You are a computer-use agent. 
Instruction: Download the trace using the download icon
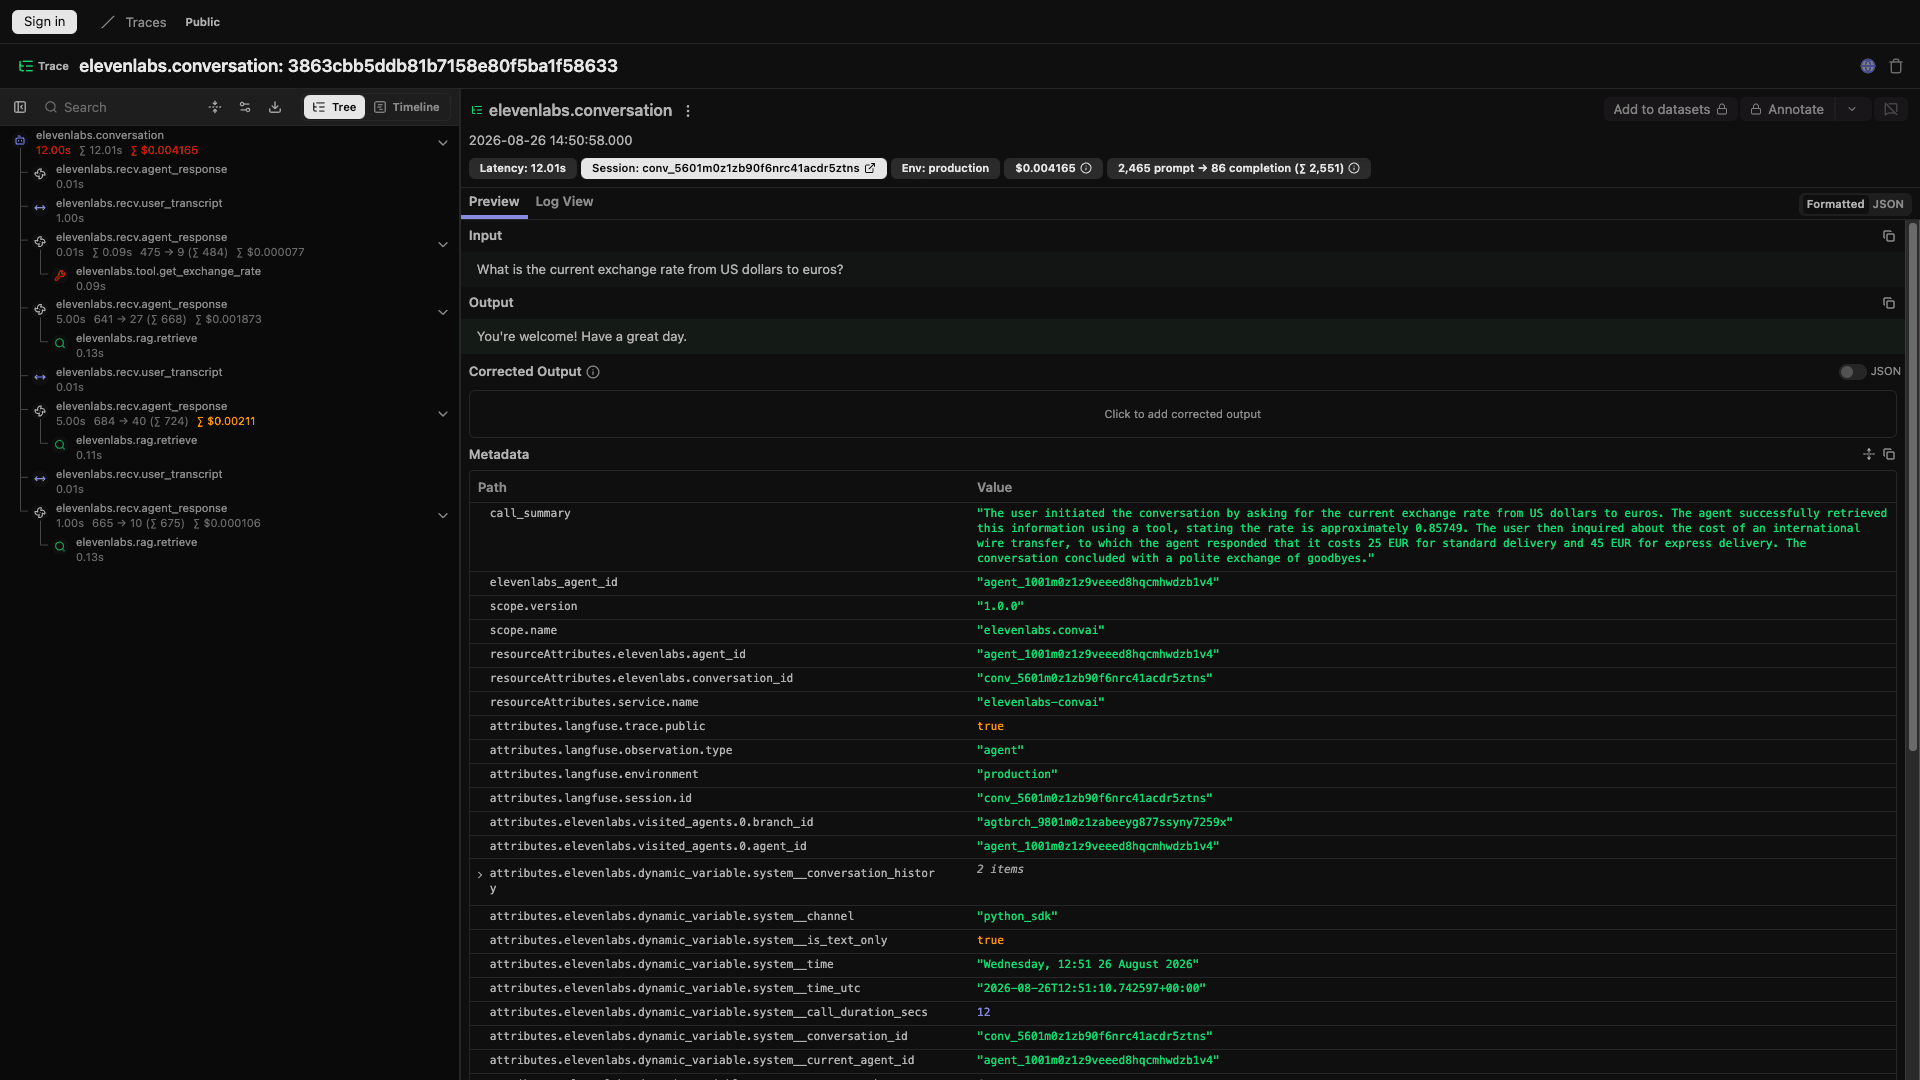click(275, 107)
